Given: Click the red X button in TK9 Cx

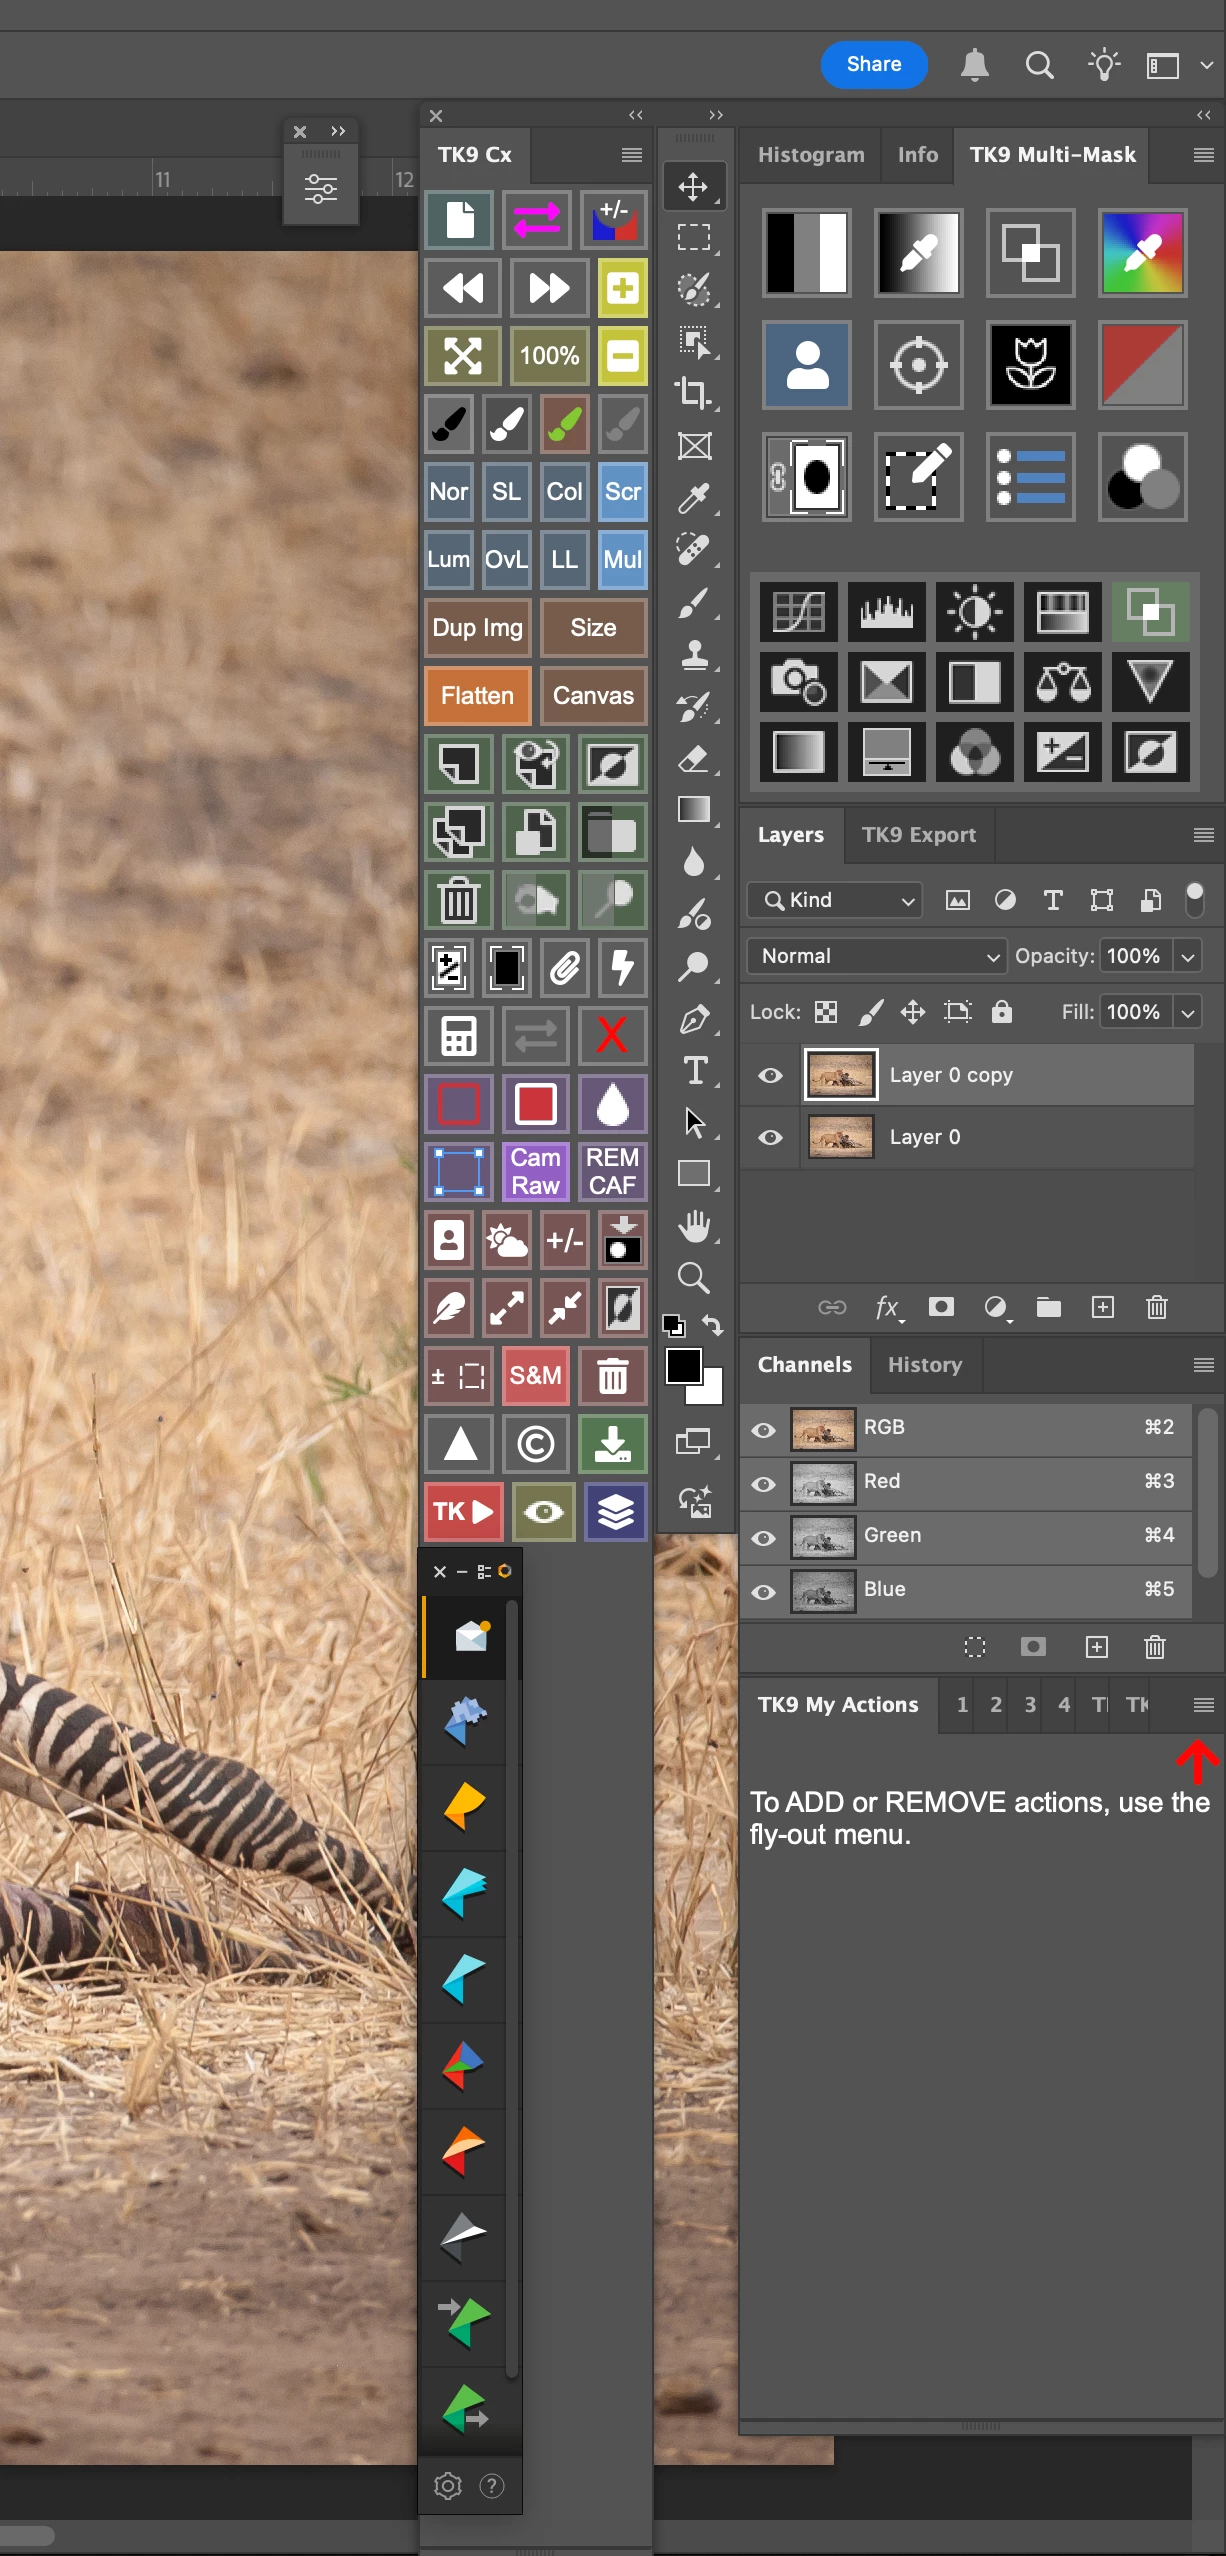Looking at the screenshot, I should point(613,1036).
